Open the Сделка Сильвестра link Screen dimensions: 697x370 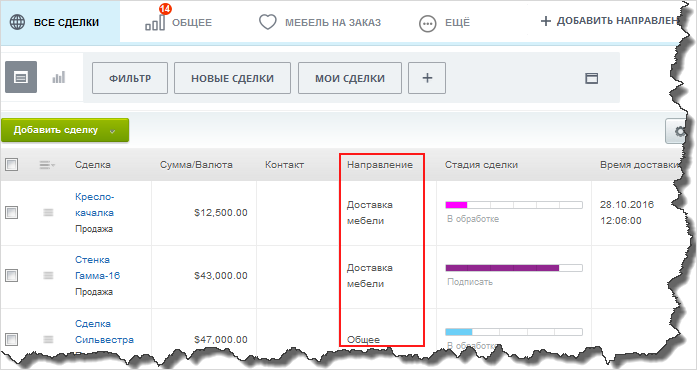[x=104, y=331]
